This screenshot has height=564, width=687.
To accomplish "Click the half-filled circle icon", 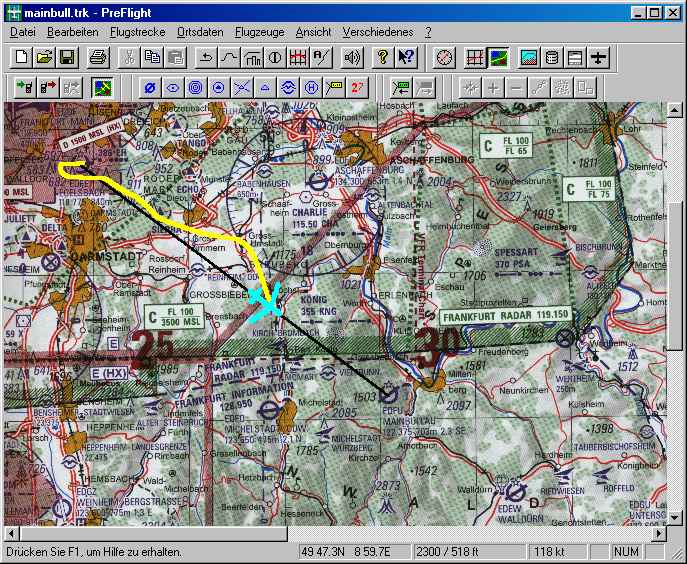I will coord(275,57).
